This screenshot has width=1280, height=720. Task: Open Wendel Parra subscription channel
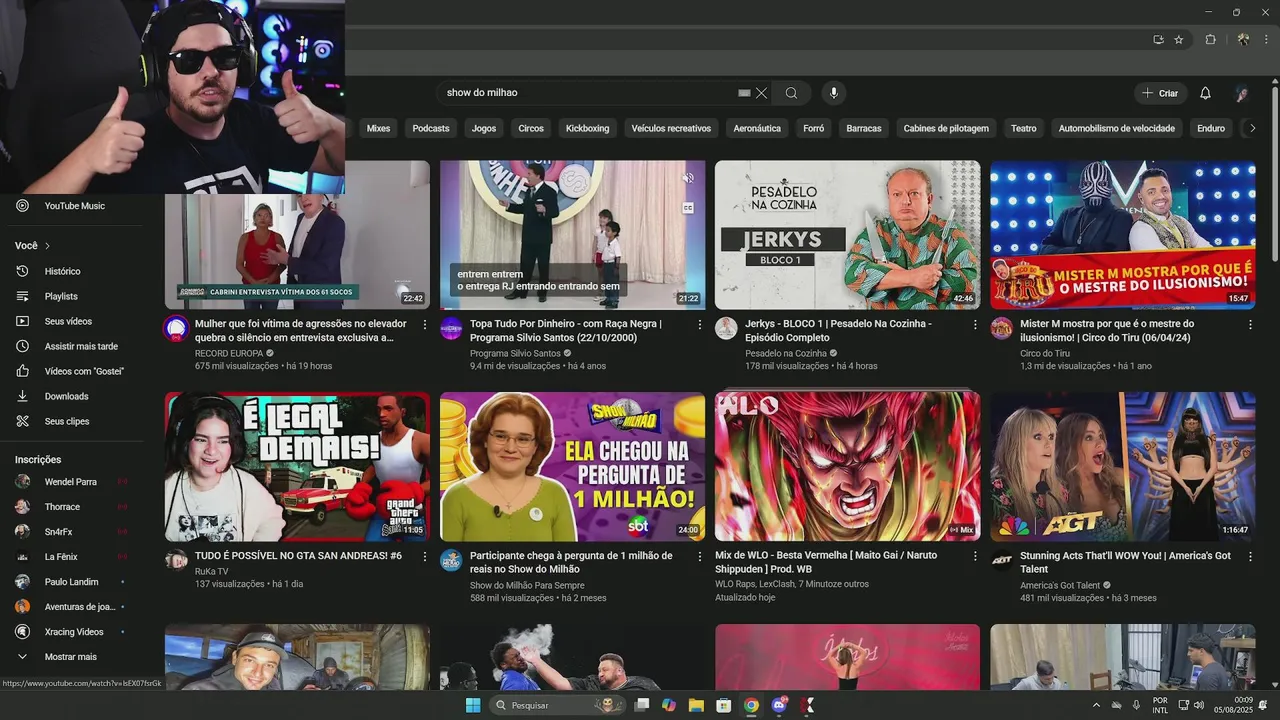coord(72,482)
